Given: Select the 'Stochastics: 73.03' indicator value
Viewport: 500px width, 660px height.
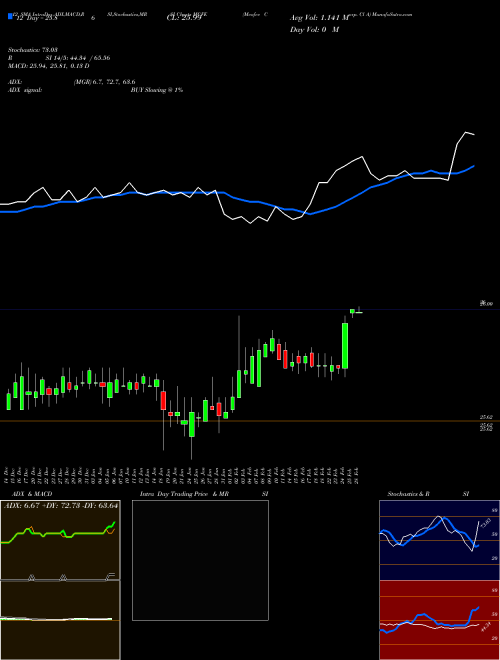Looking at the screenshot, I should coord(33,50).
